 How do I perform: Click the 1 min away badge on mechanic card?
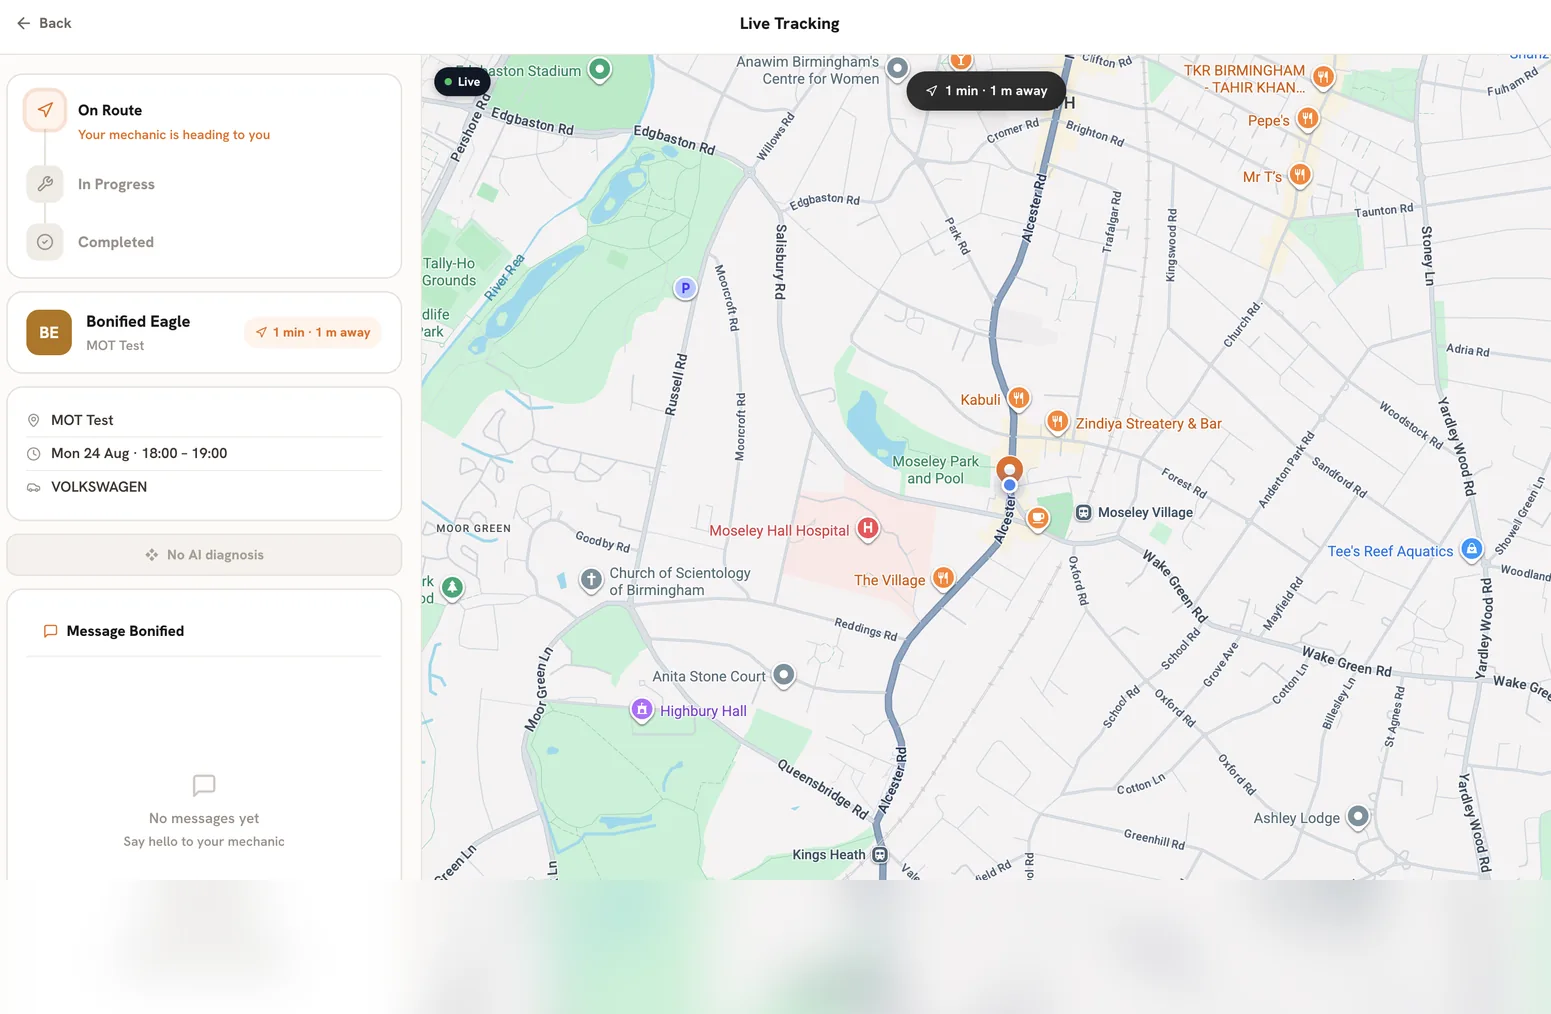313,333
